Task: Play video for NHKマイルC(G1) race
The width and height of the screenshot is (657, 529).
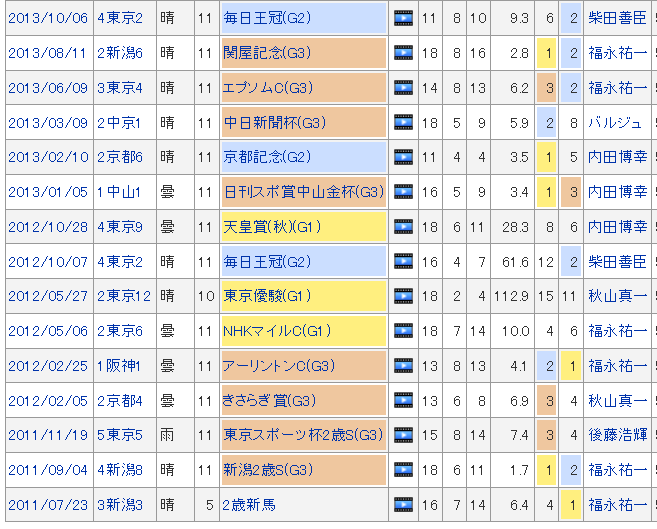Action: point(403,331)
